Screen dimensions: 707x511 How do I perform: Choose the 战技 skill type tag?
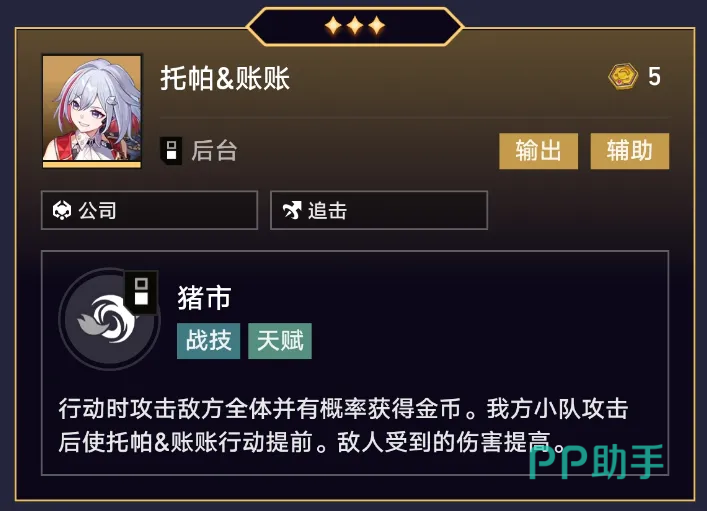point(208,341)
